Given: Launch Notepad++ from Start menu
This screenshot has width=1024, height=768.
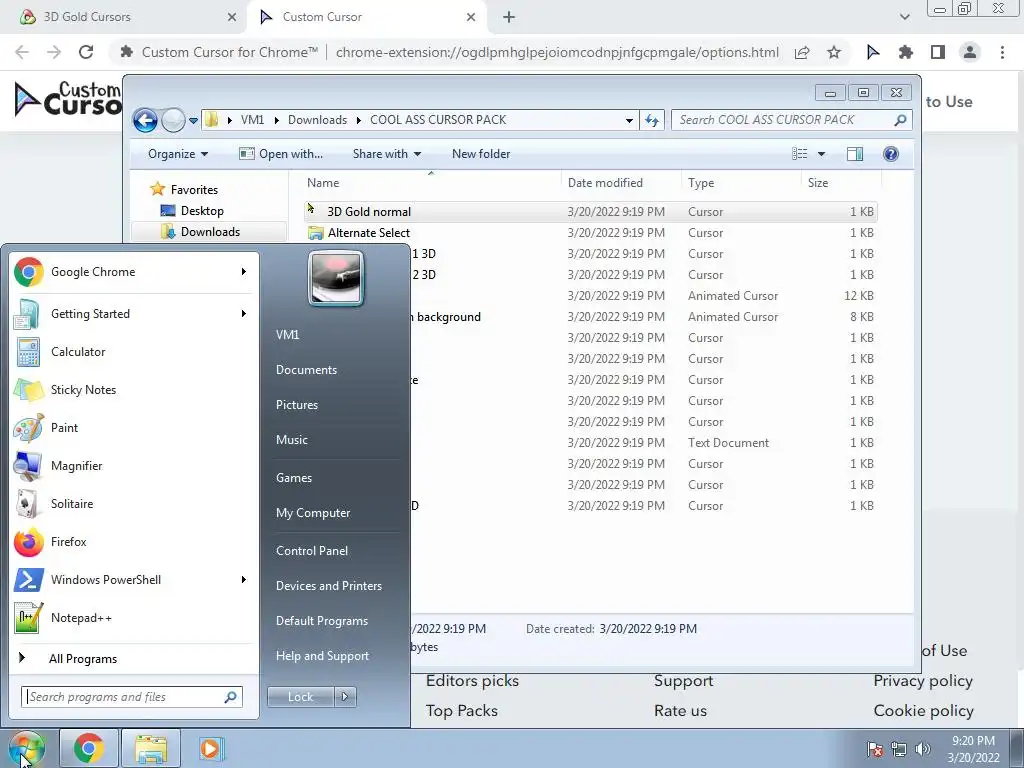Looking at the screenshot, I should click(x=134, y=618).
